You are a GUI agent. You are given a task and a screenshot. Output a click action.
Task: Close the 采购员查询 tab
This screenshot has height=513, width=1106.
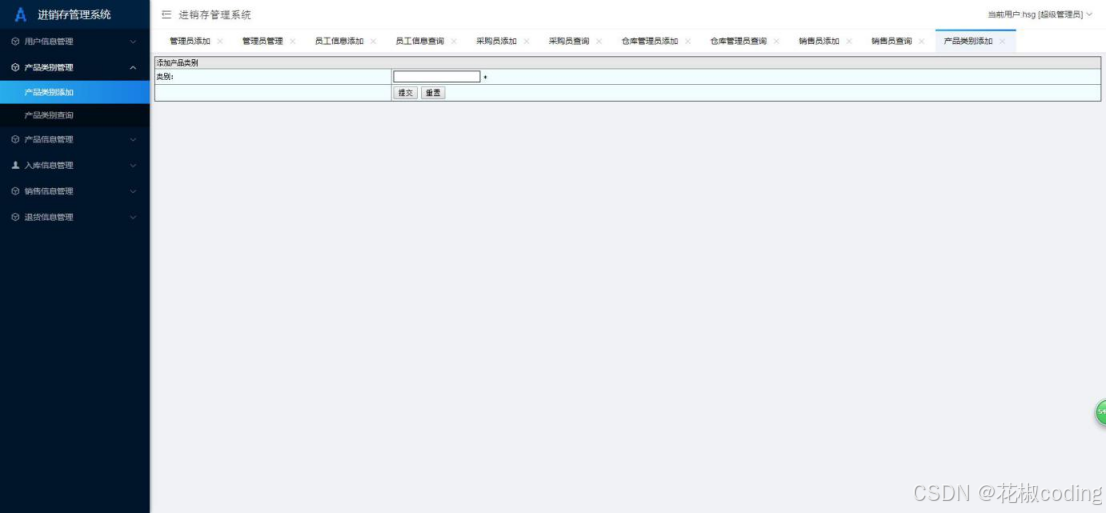(599, 41)
